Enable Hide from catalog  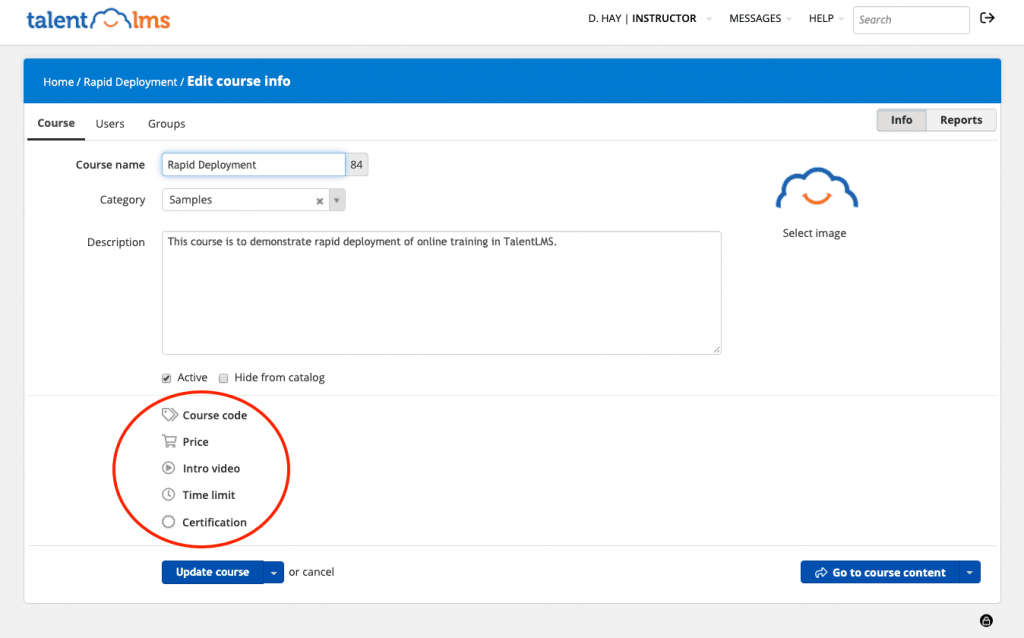tap(223, 377)
